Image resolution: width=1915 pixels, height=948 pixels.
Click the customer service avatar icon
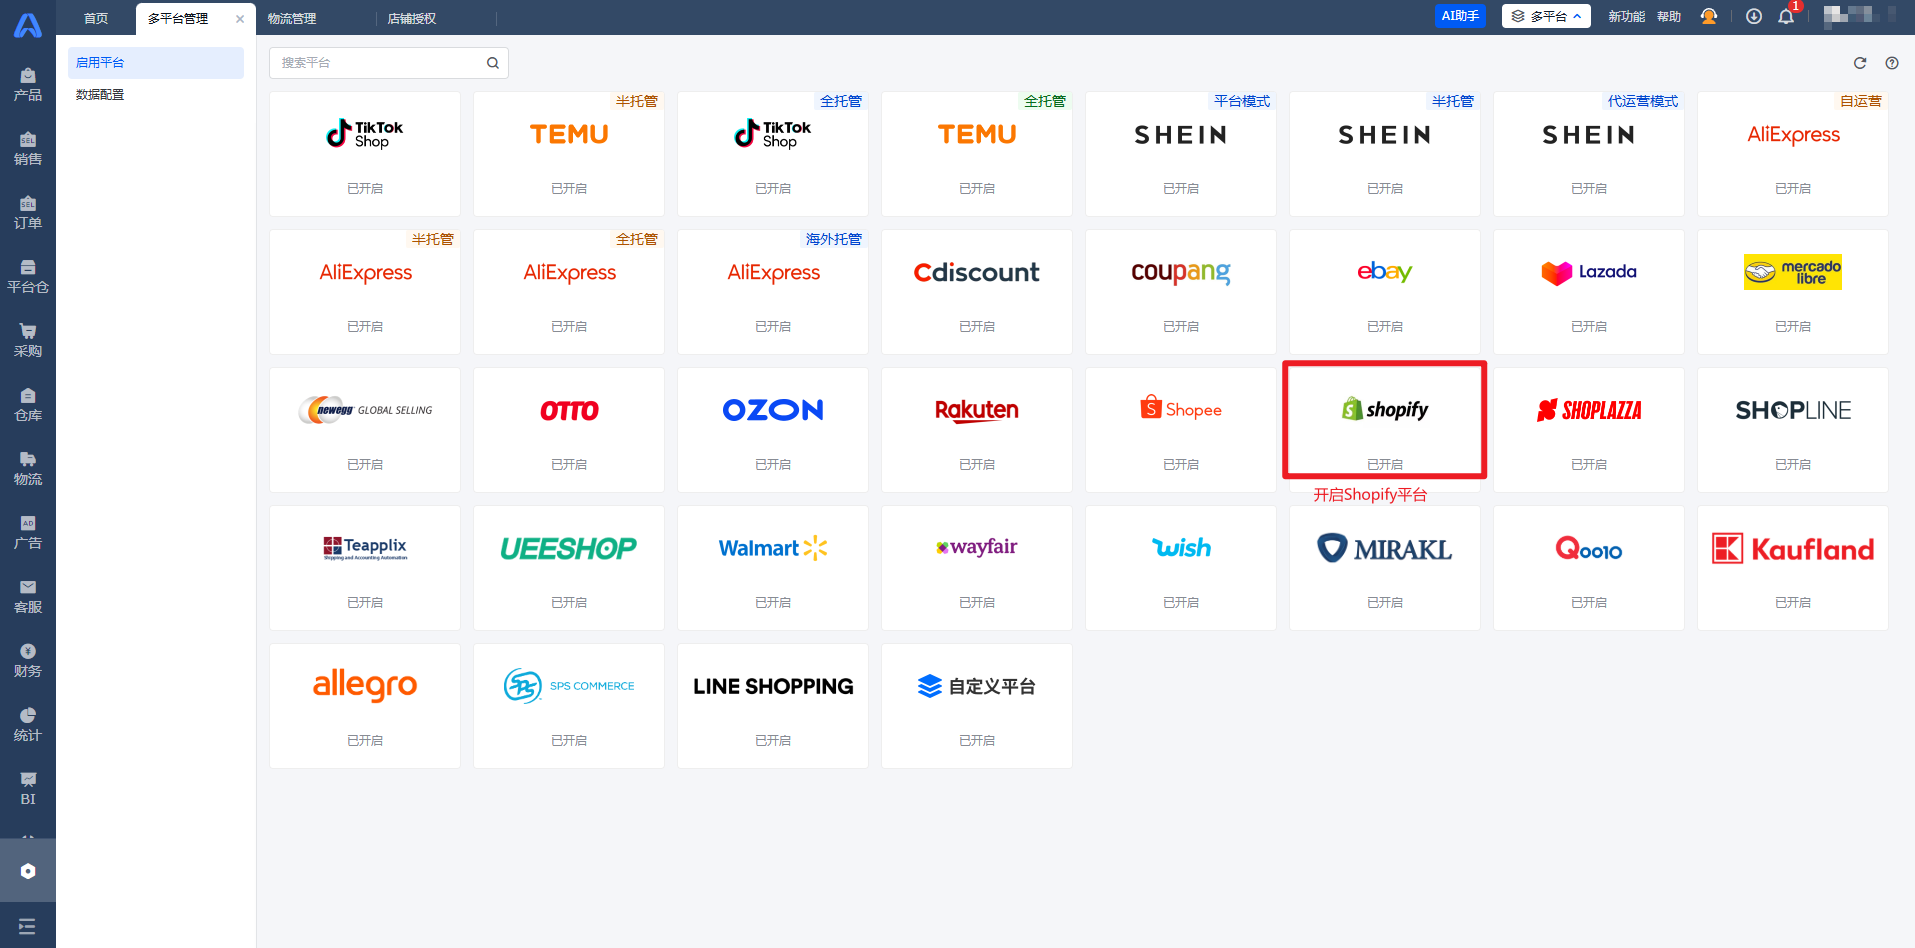click(1709, 16)
